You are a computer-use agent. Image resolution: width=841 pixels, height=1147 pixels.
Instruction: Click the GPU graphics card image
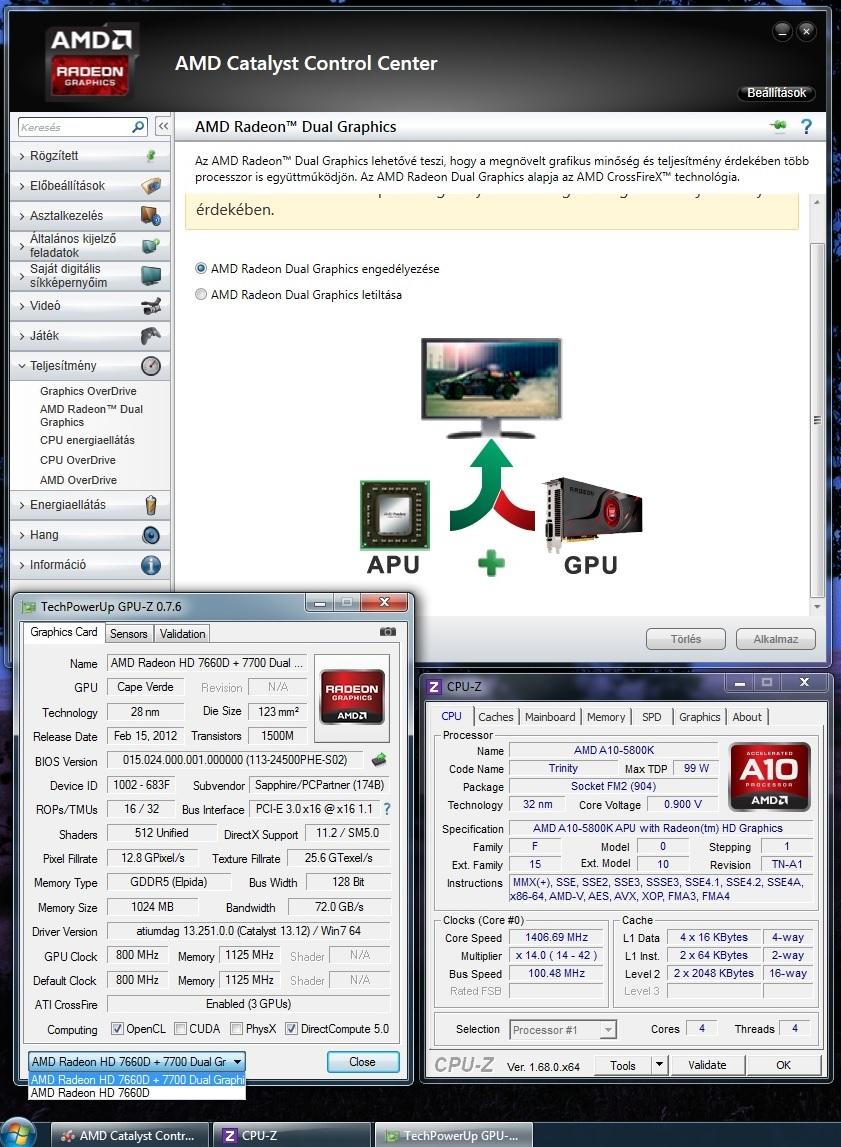592,514
